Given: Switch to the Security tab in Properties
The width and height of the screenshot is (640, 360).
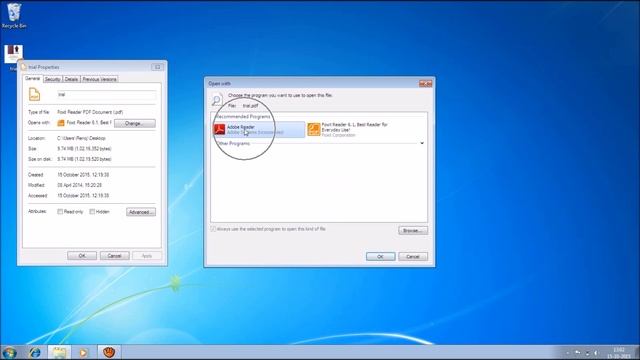Looking at the screenshot, I should tap(53, 79).
